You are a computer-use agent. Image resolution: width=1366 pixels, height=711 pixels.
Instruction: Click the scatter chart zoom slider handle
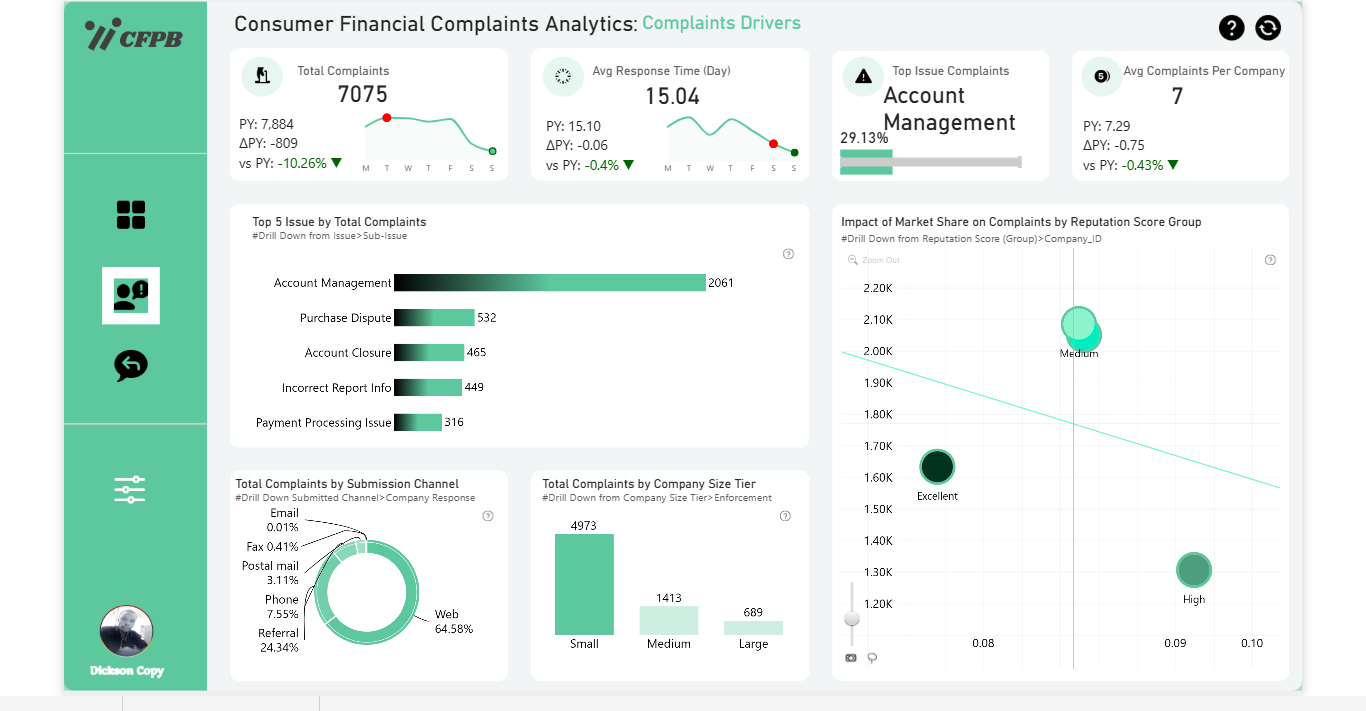tap(852, 618)
